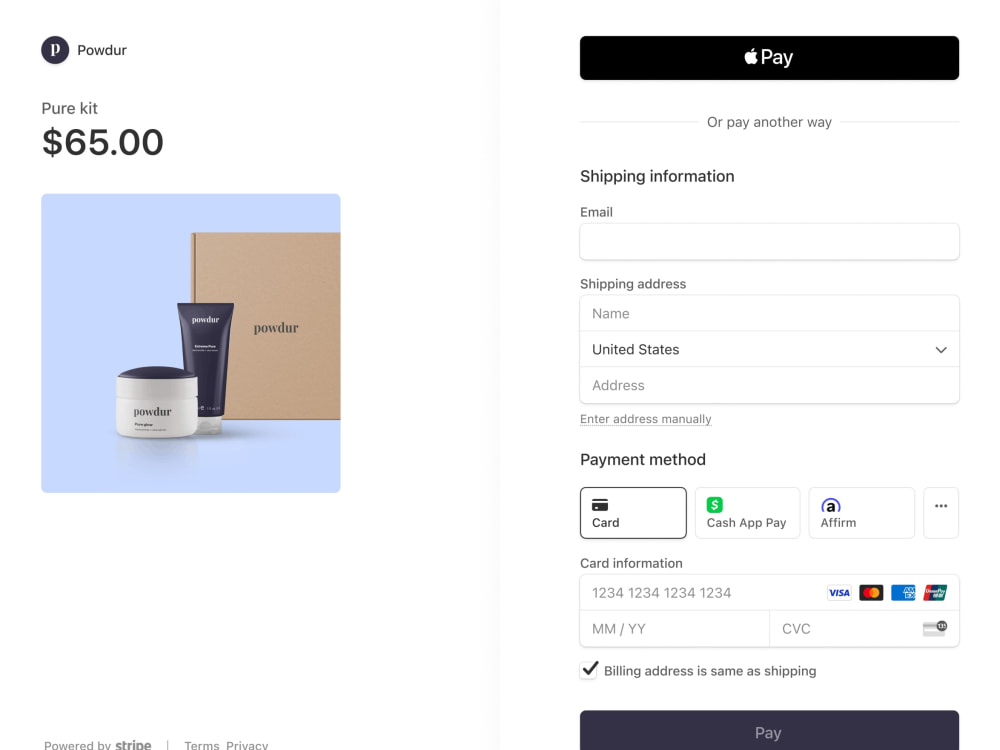The image size is (1000, 750).
Task: Click the Visa card icon
Action: (839, 592)
